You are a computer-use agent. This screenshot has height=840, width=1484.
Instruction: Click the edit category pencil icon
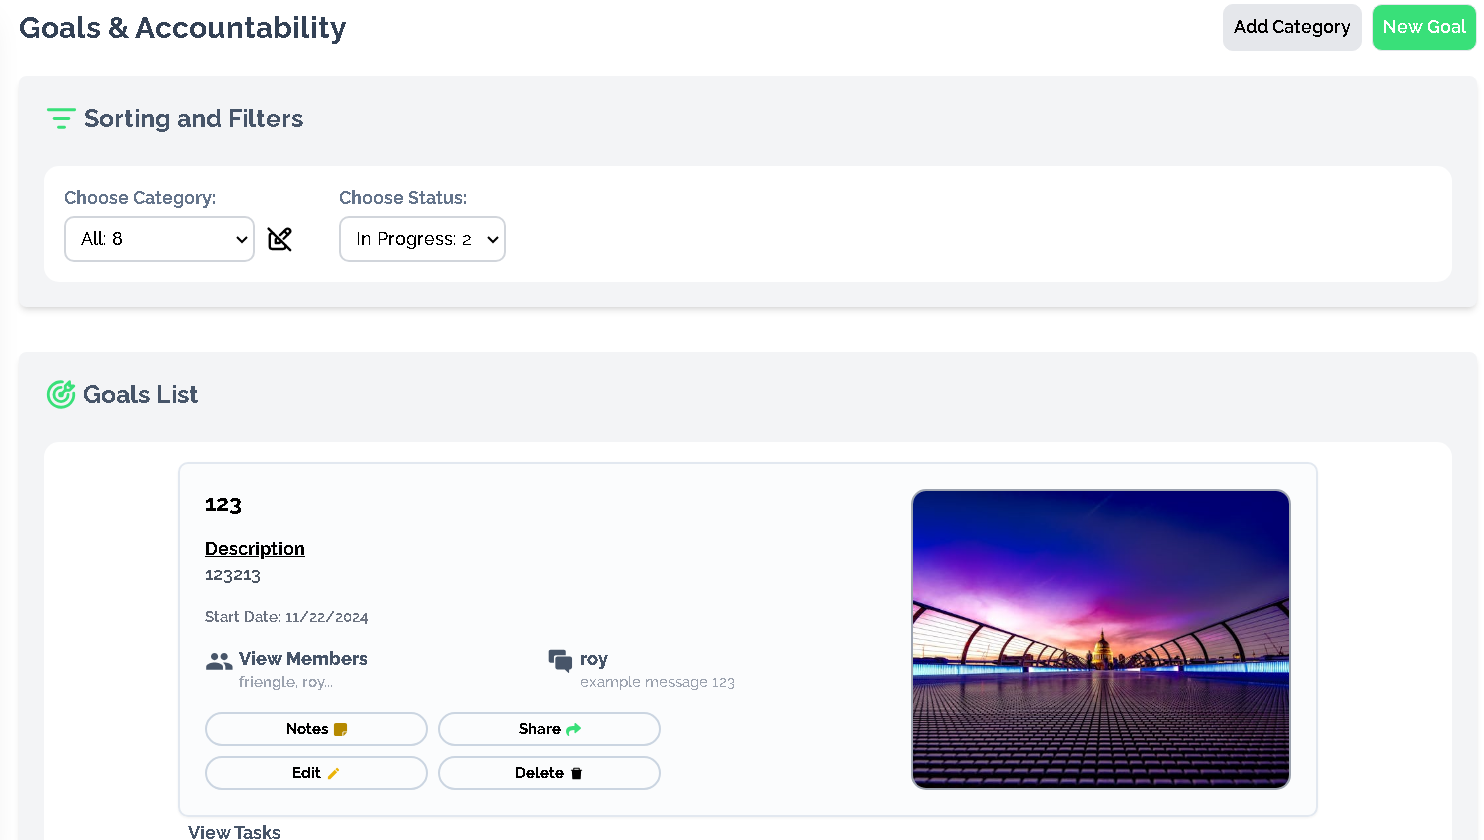[x=280, y=239]
